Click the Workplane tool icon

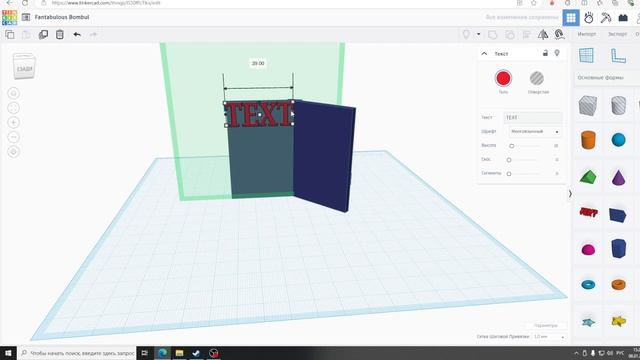click(x=587, y=56)
